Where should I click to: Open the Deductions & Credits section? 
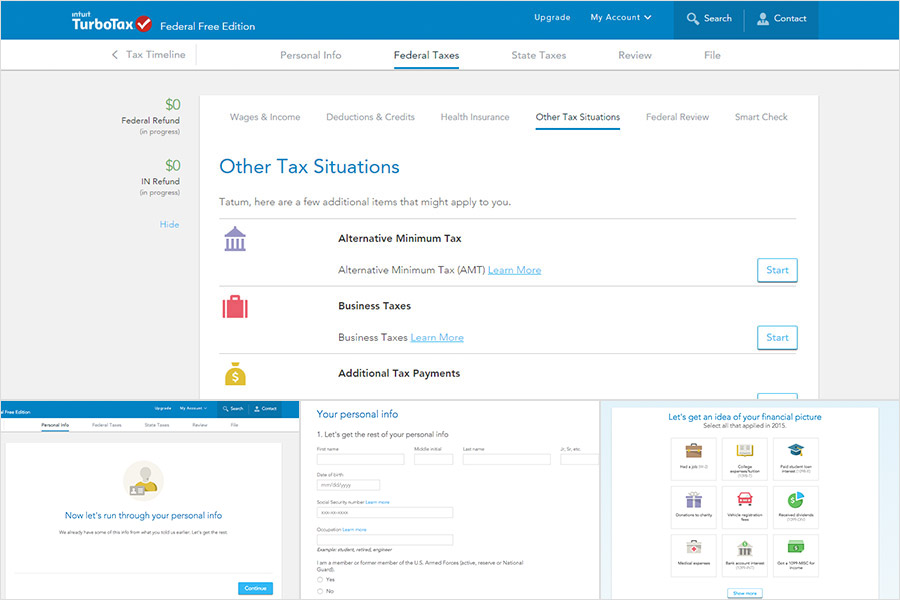point(370,116)
